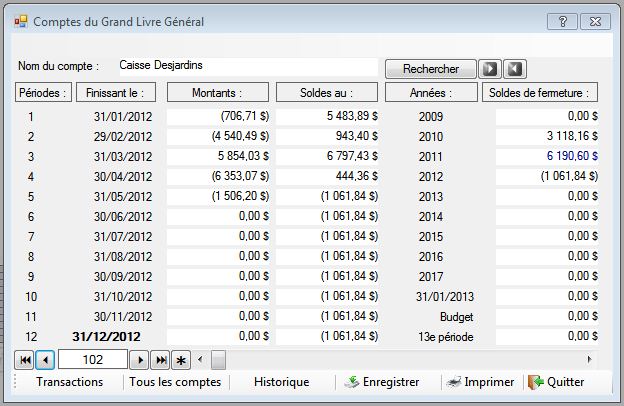
Task: Open Historique from bottom toolbar
Action: point(281,382)
